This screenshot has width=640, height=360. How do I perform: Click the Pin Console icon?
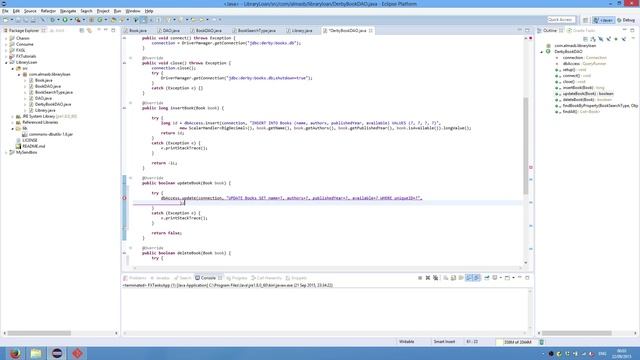click(487, 278)
